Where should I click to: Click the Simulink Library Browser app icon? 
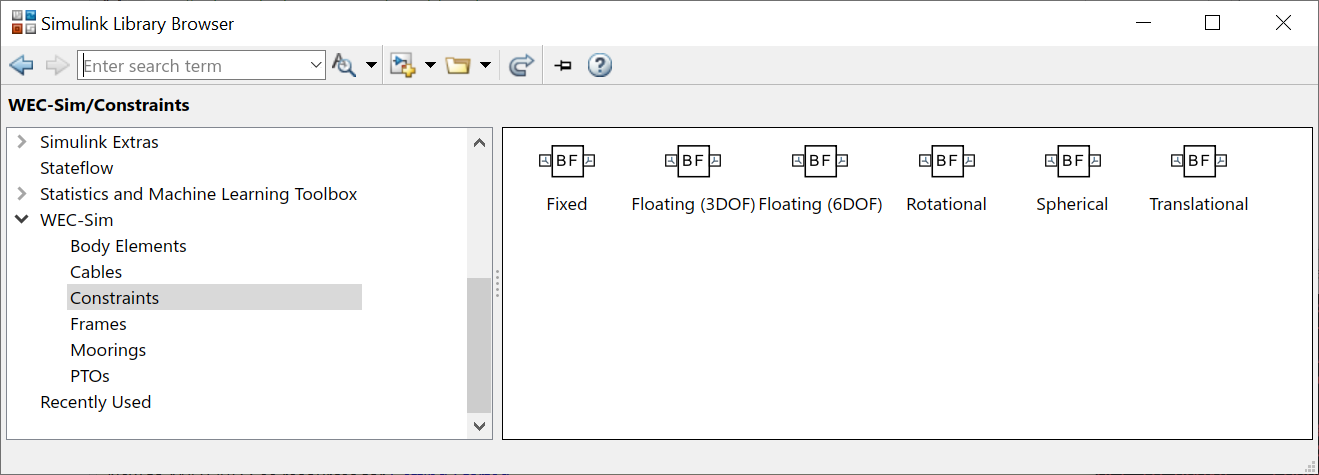click(23, 22)
